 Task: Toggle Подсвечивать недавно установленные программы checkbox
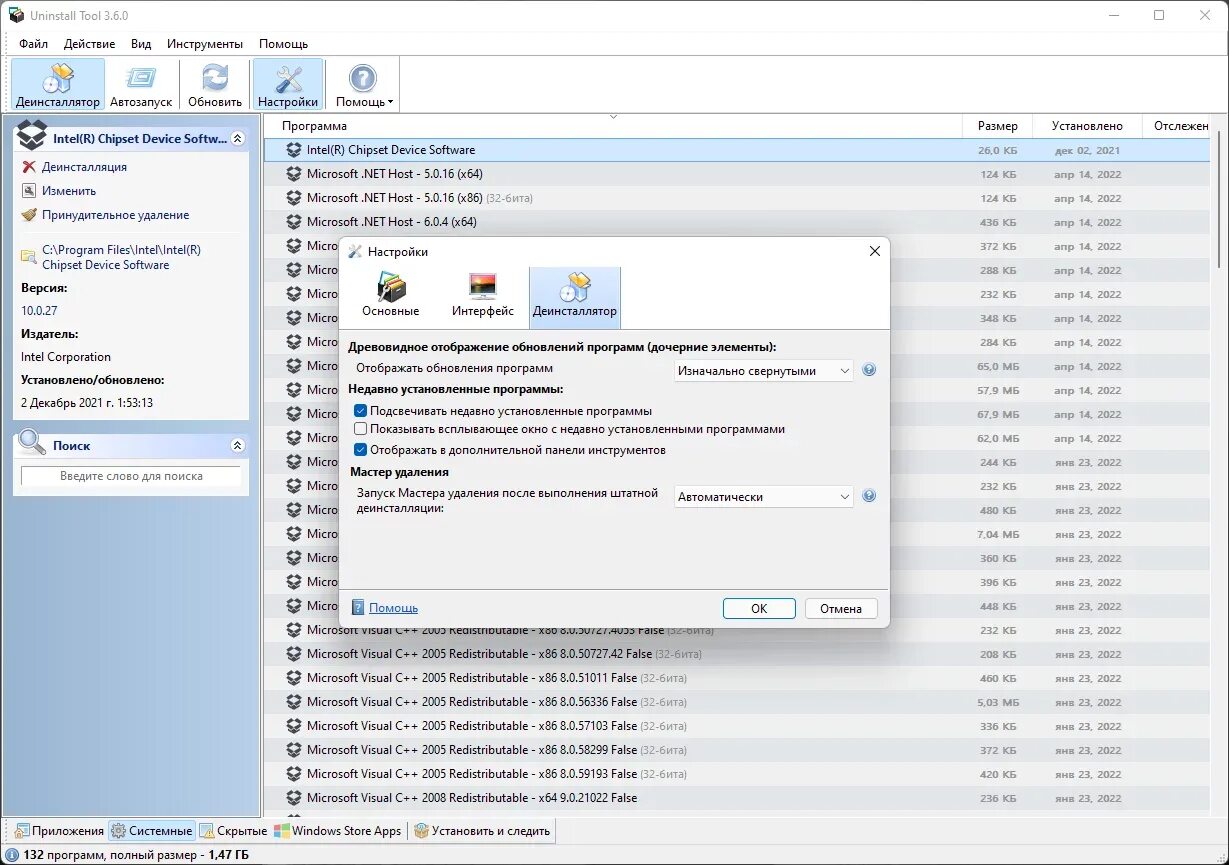pos(361,411)
